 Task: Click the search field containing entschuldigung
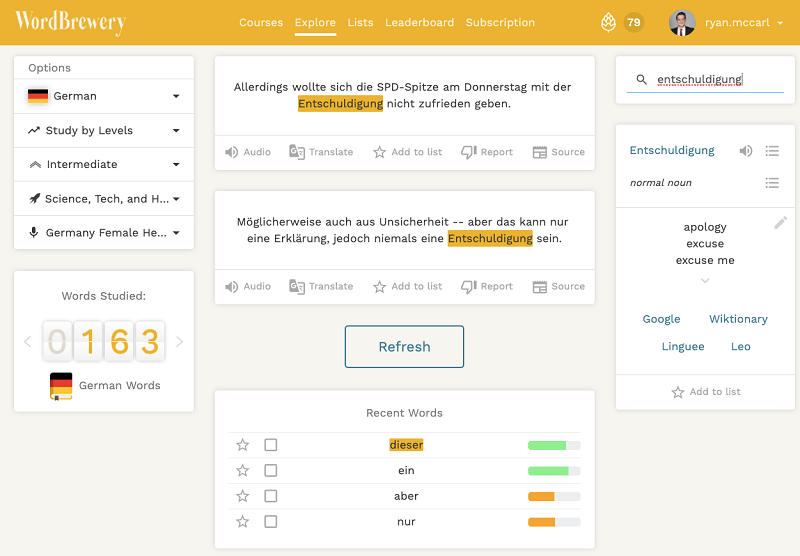[705, 80]
